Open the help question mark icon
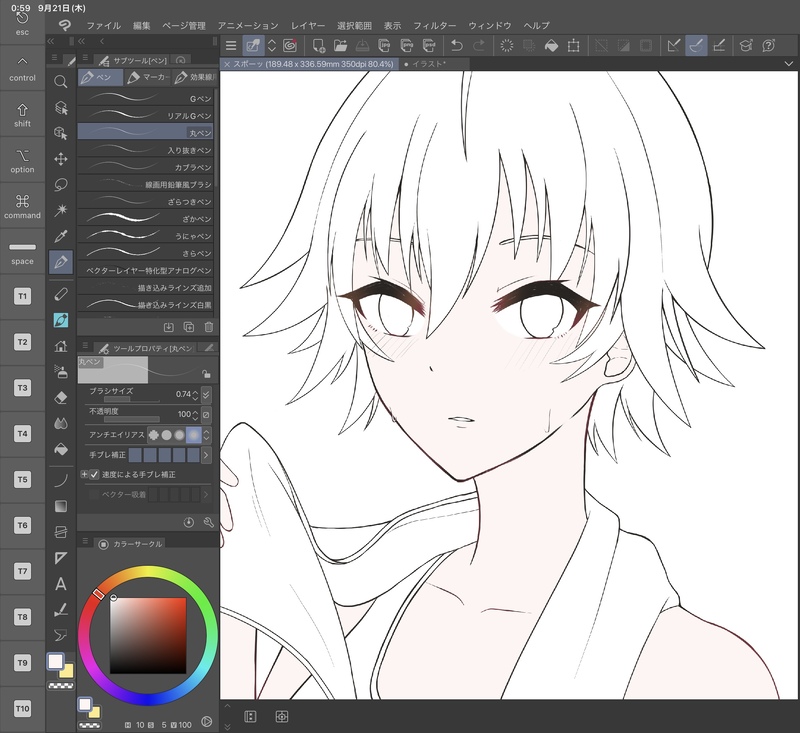Screen dimensions: 800x733 768,46
